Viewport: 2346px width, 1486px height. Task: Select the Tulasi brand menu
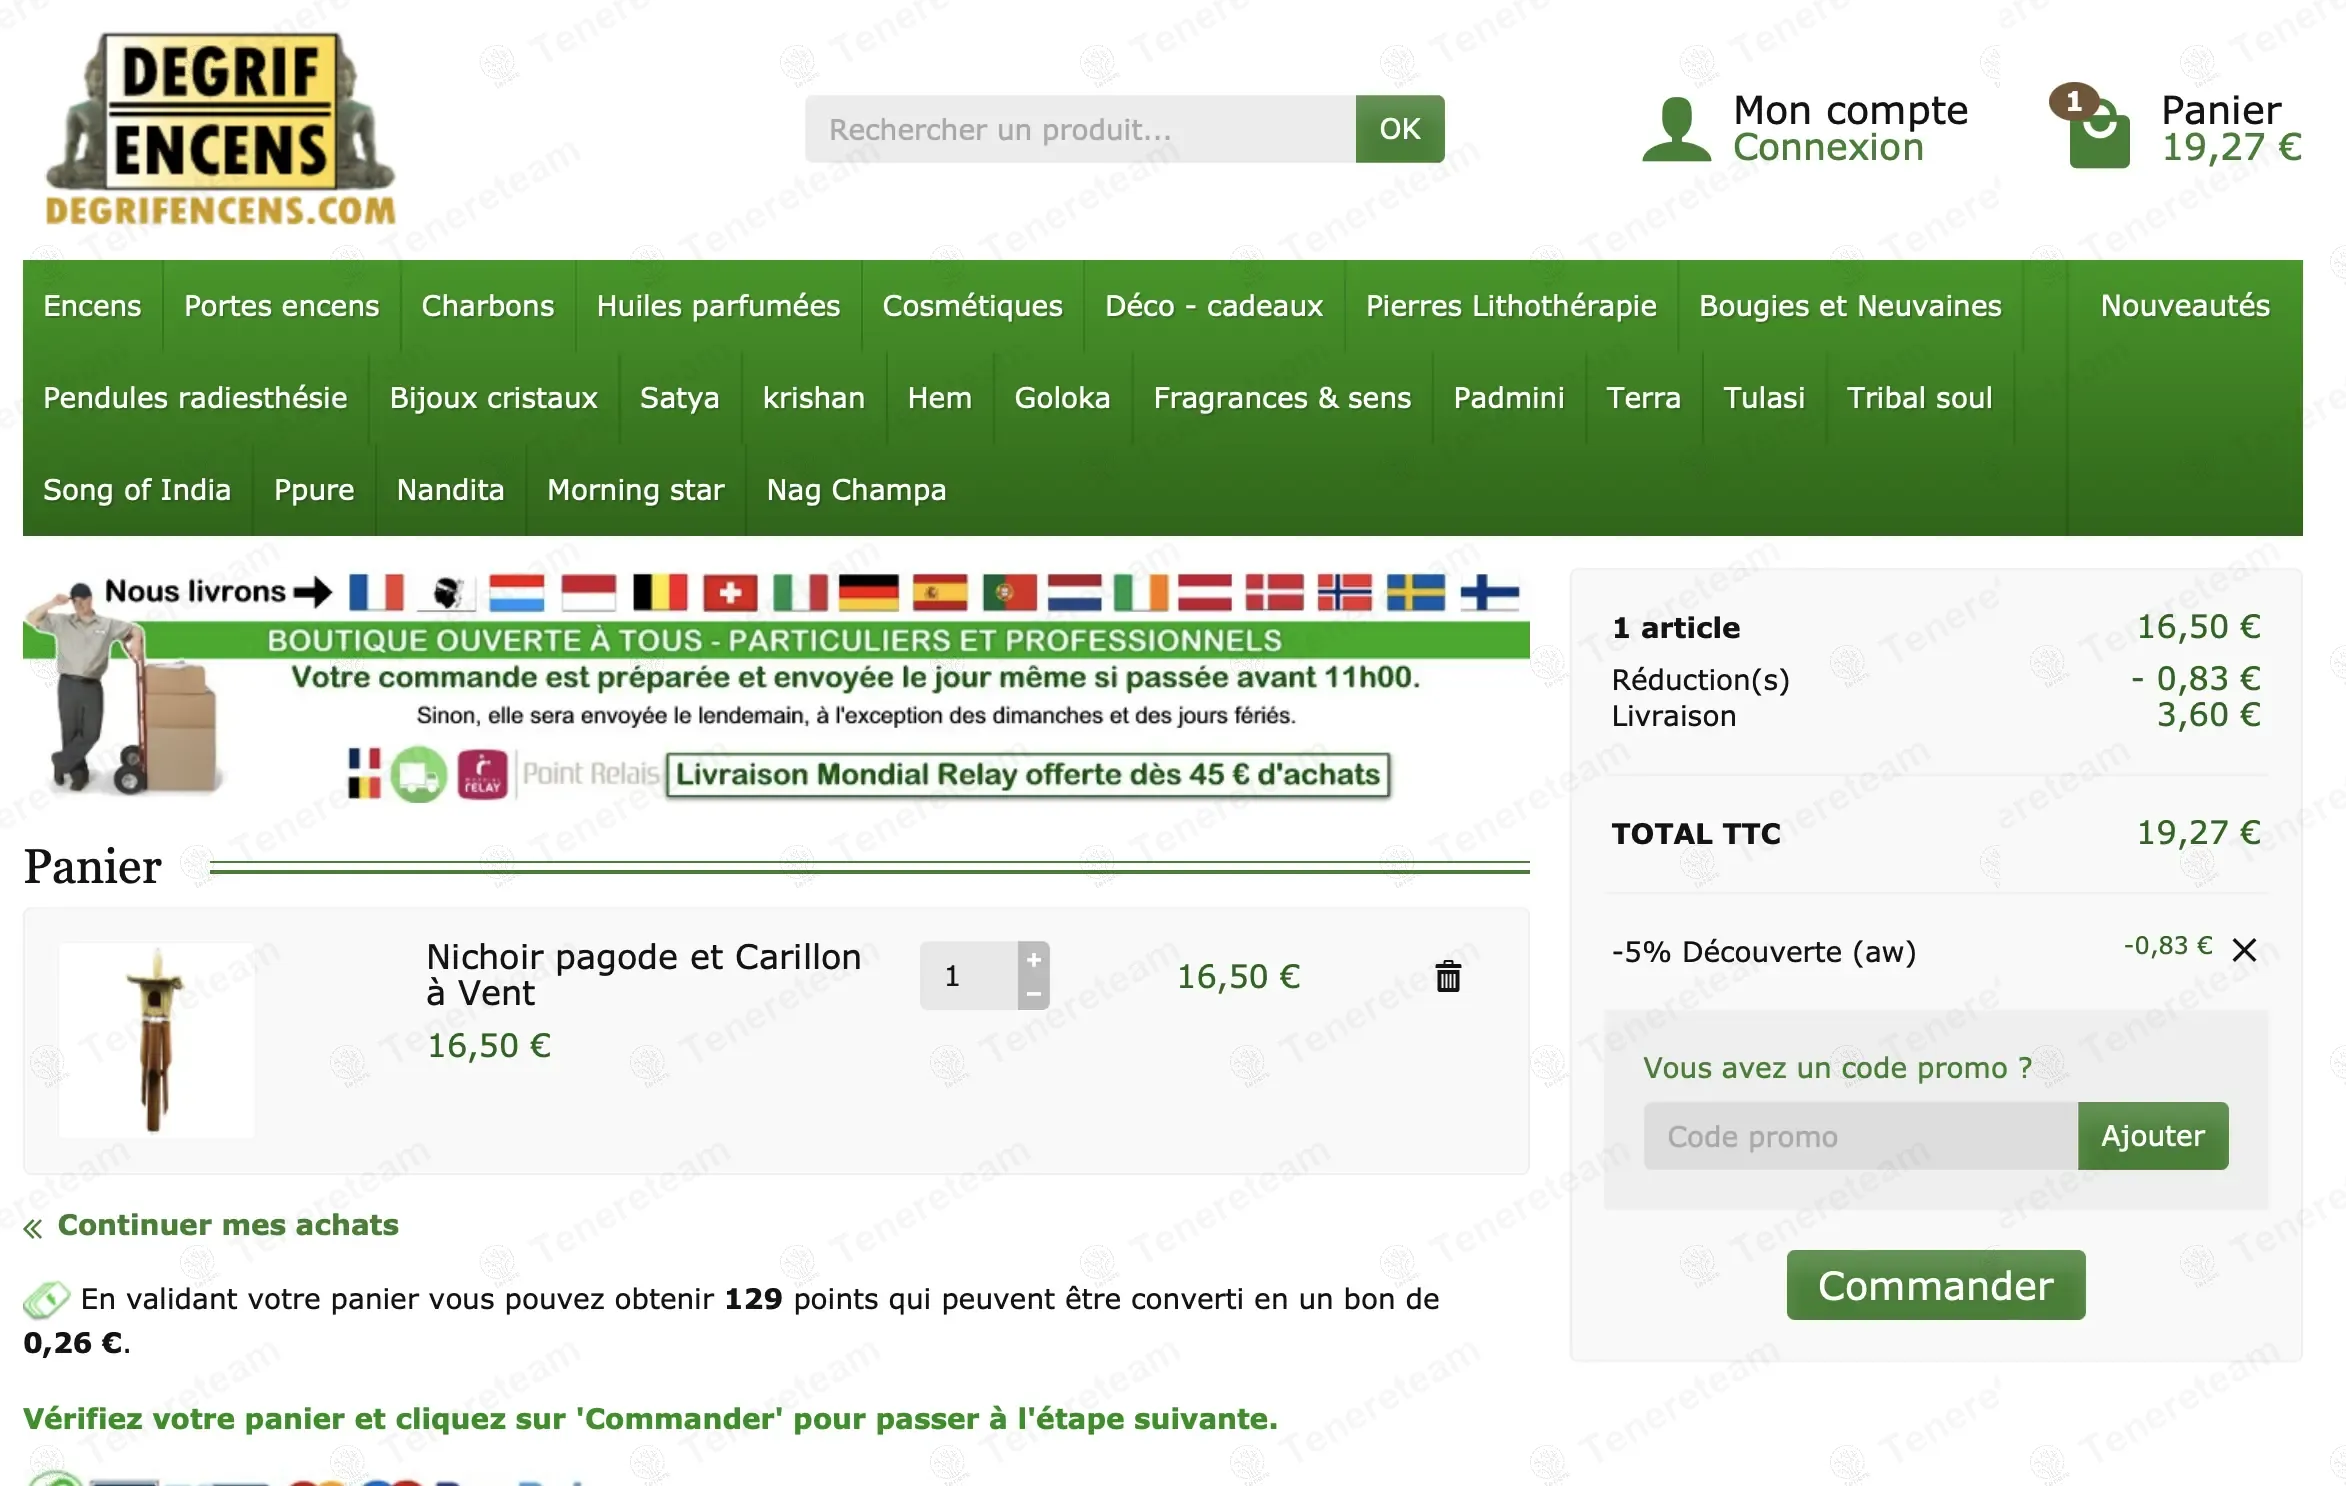pos(1764,398)
